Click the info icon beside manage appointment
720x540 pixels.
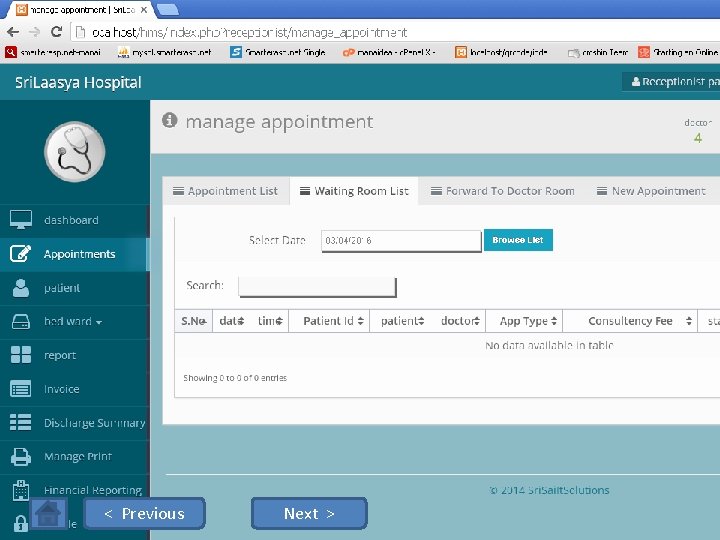tap(169, 120)
